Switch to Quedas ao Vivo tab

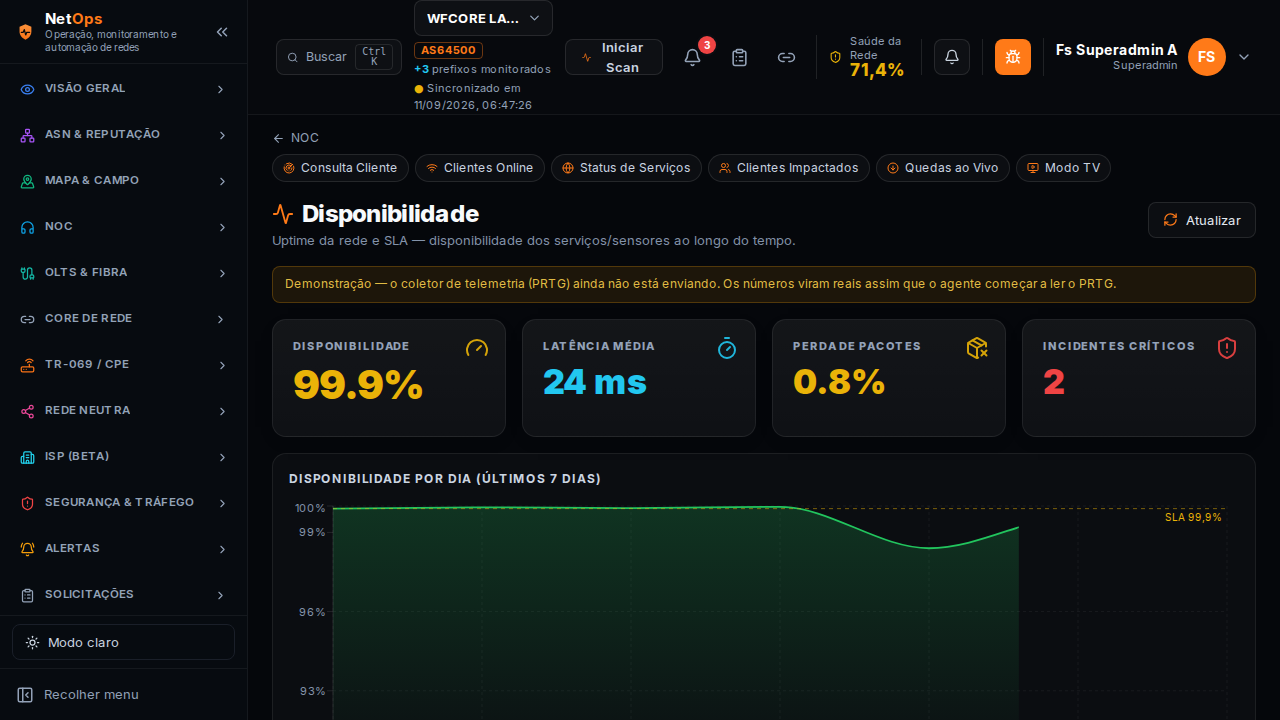click(x=943, y=168)
